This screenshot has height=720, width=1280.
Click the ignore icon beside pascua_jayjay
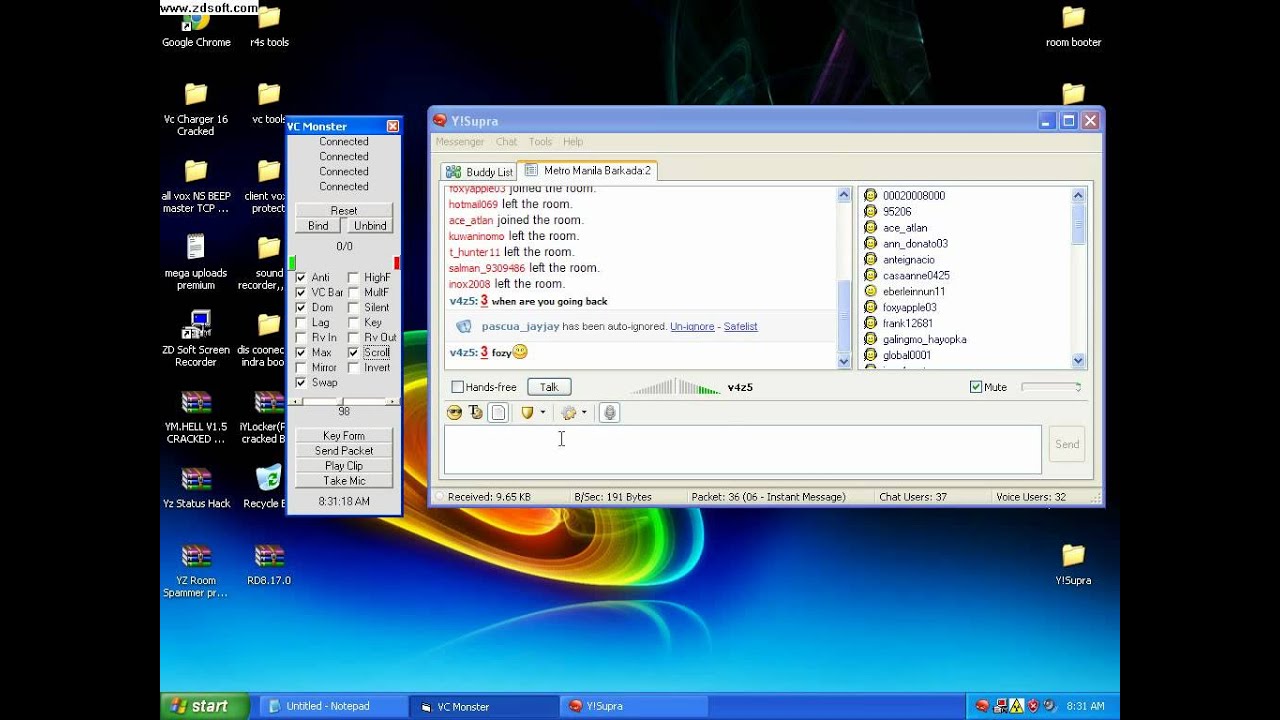click(x=463, y=326)
